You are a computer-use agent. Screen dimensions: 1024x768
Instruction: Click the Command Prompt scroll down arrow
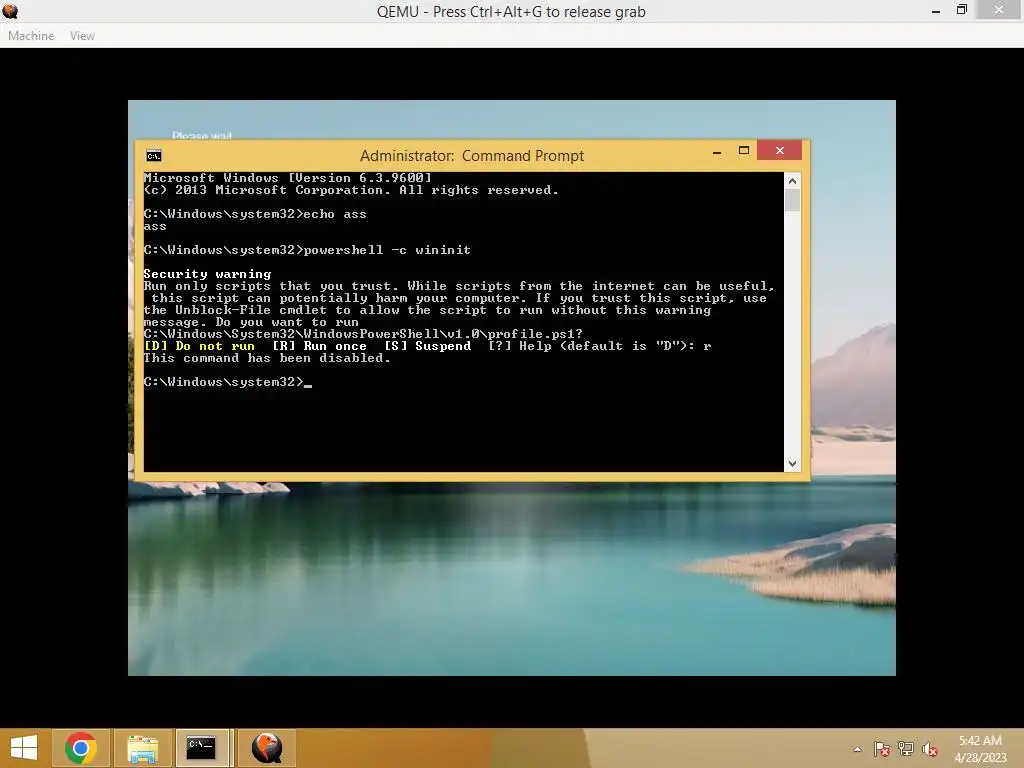(792, 464)
